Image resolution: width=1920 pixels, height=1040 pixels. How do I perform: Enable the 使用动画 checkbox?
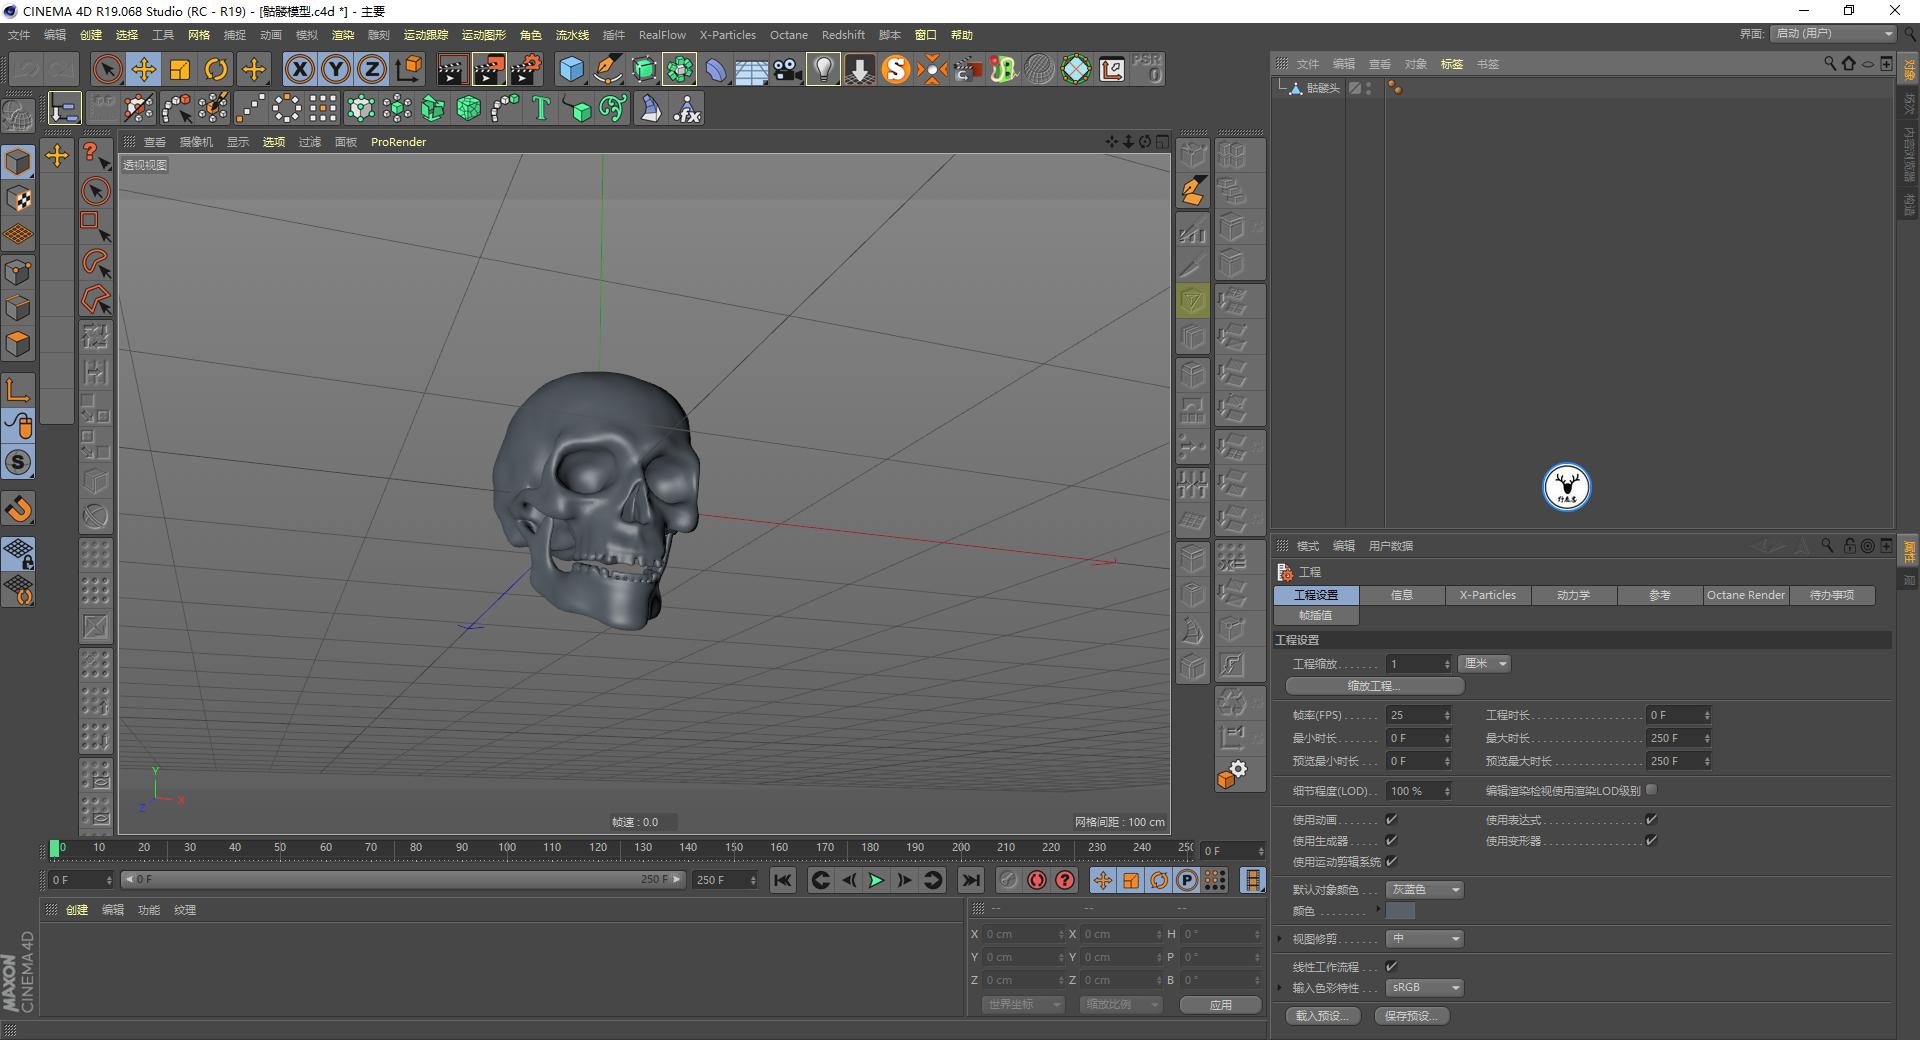click(1392, 819)
